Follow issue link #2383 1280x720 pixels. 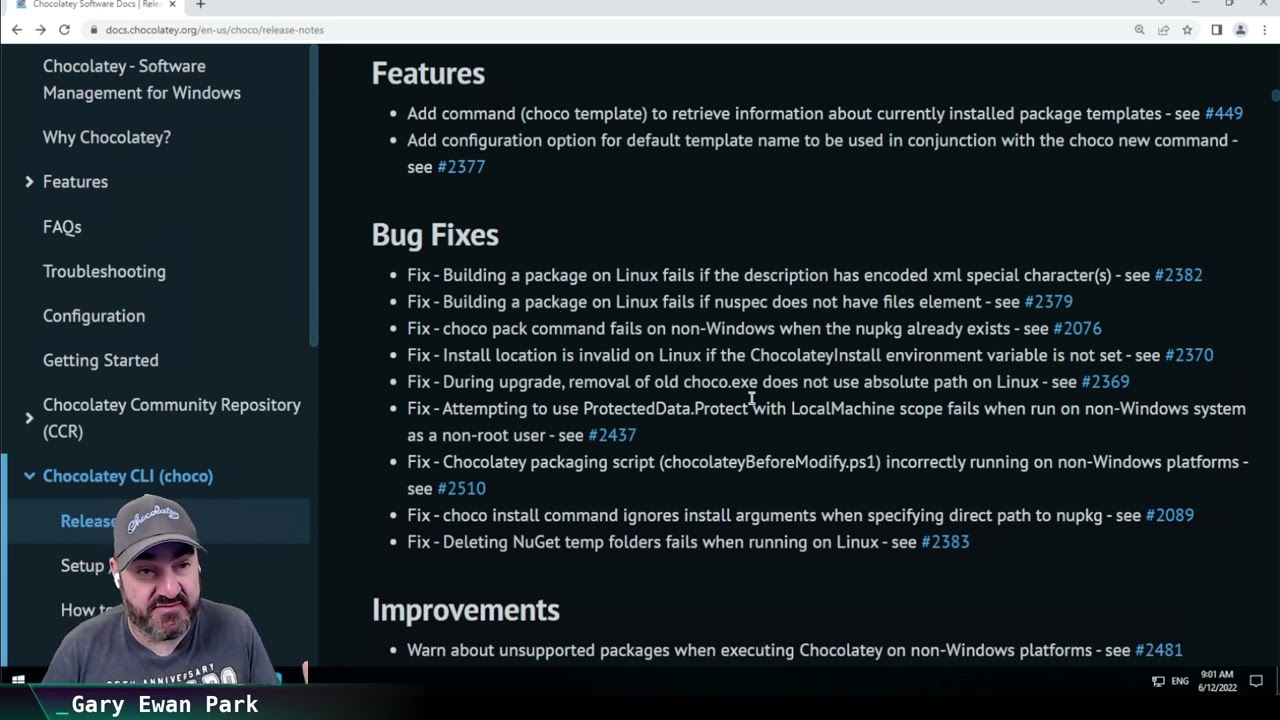(945, 542)
